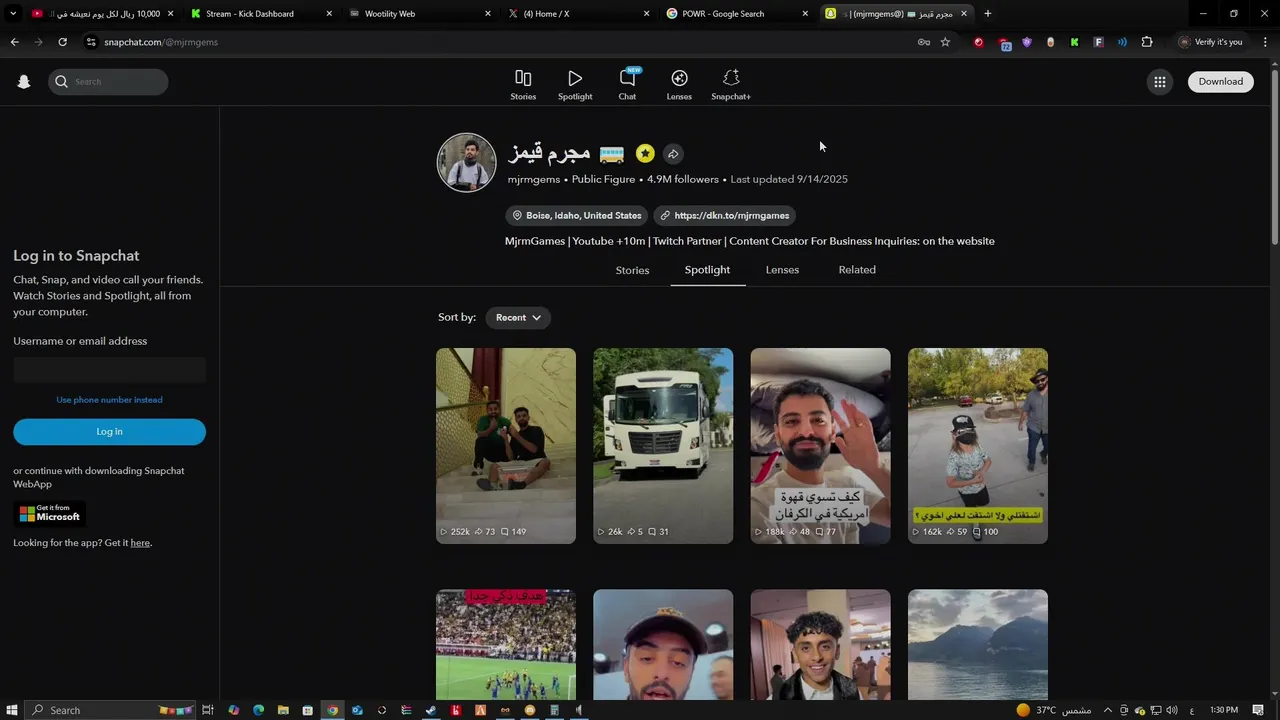Click the Username or email address field

point(109,370)
